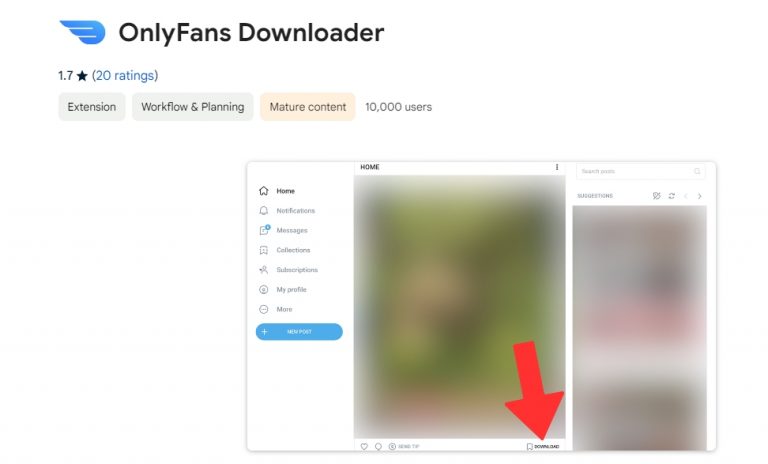The image size is (768, 464).
Task: Open the 20 ratings link
Action: pos(125,75)
